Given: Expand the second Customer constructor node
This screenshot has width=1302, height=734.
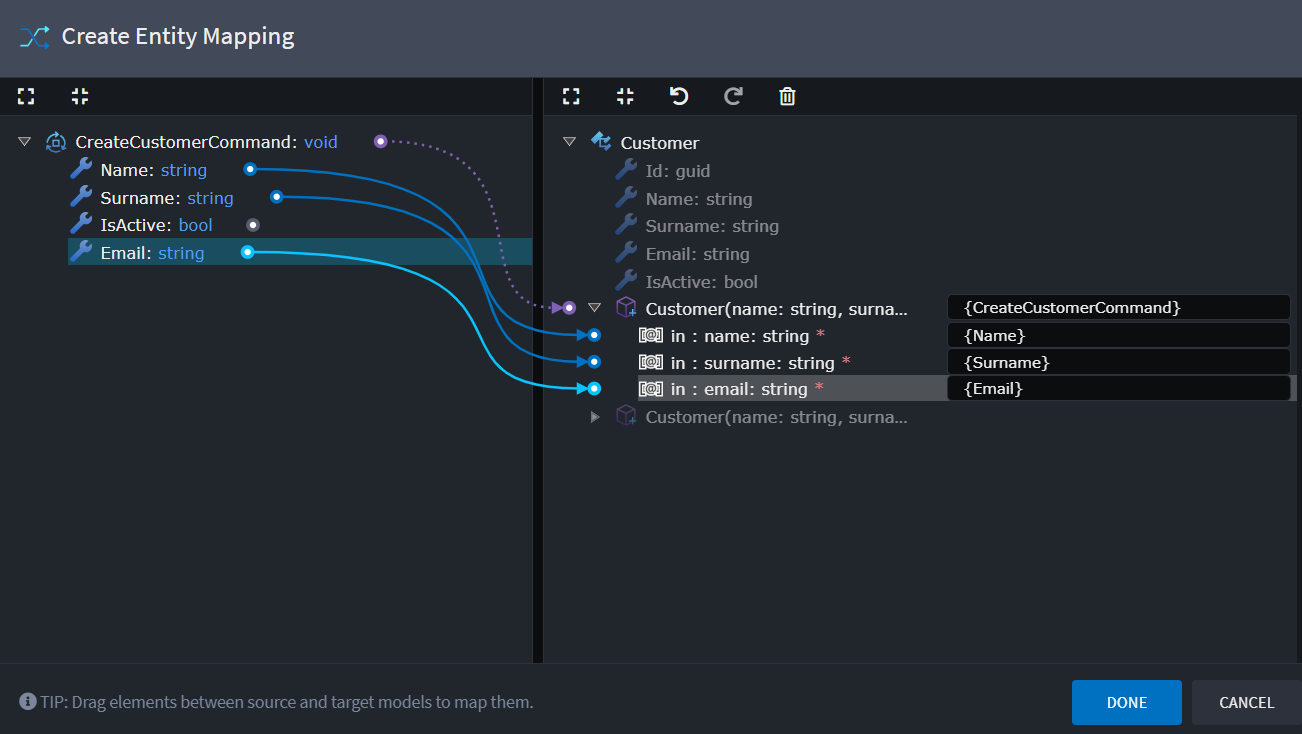Looking at the screenshot, I should 595,416.
